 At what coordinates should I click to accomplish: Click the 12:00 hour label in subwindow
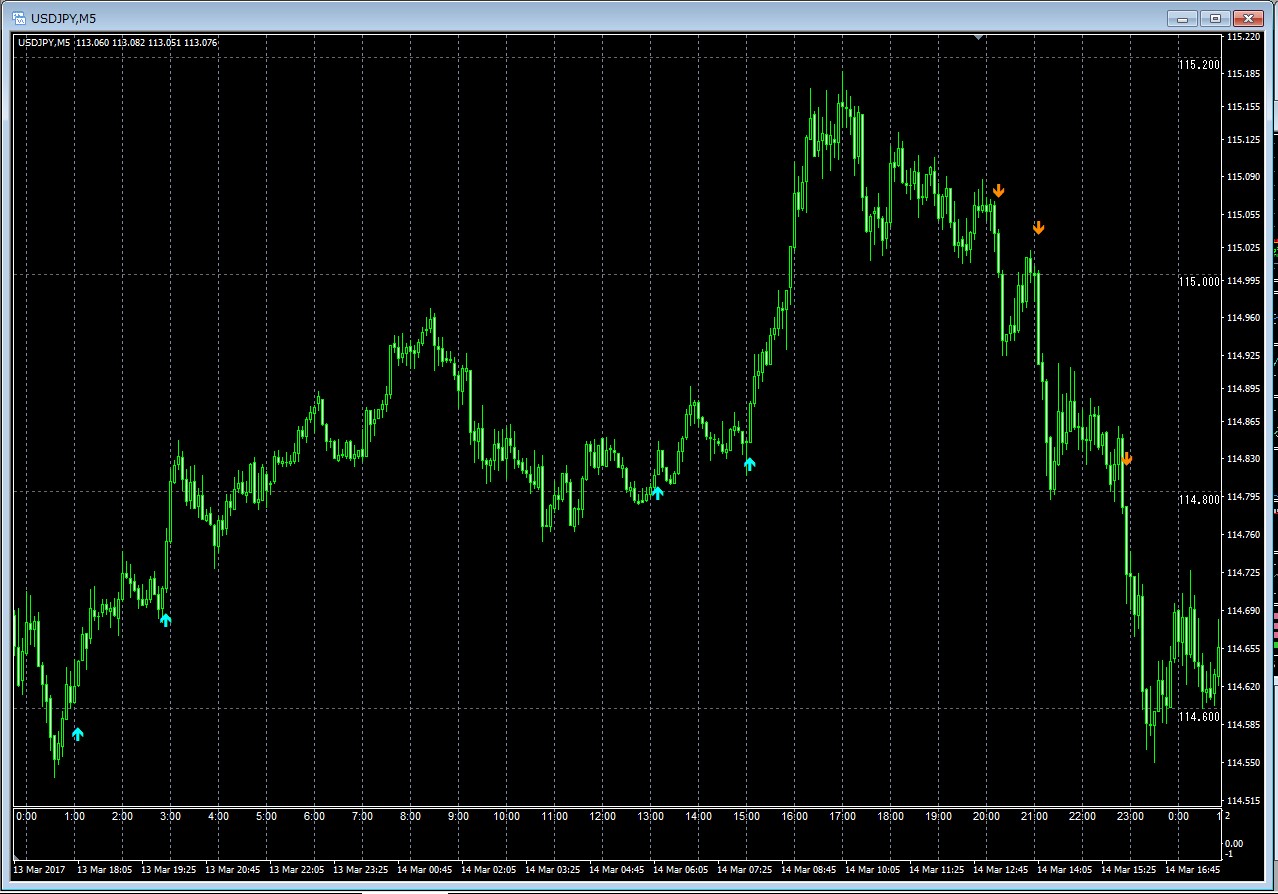(x=602, y=817)
